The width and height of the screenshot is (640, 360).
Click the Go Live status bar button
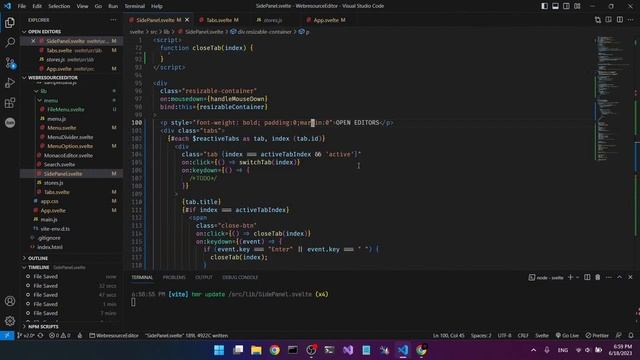pos(567,336)
